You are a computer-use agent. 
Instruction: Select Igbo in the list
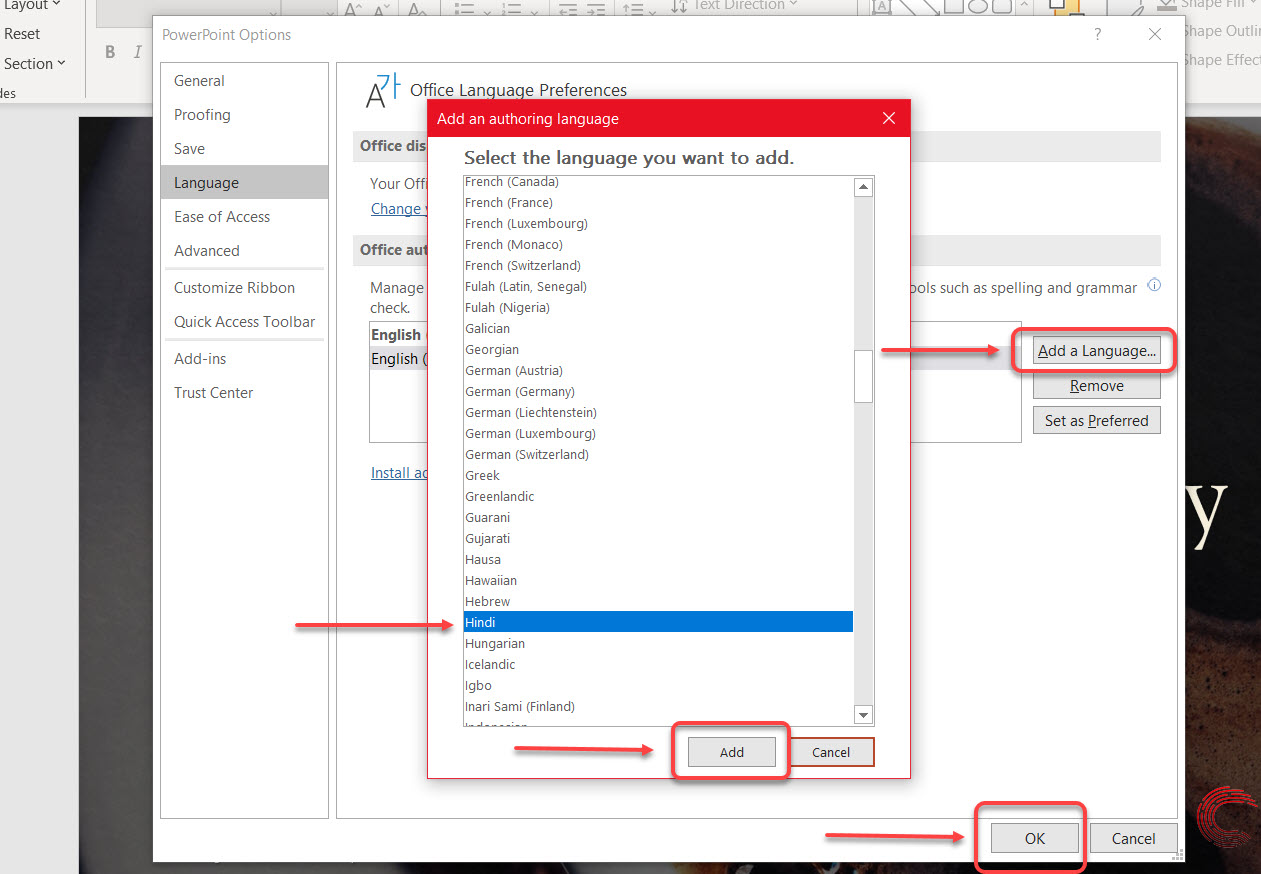(658, 685)
